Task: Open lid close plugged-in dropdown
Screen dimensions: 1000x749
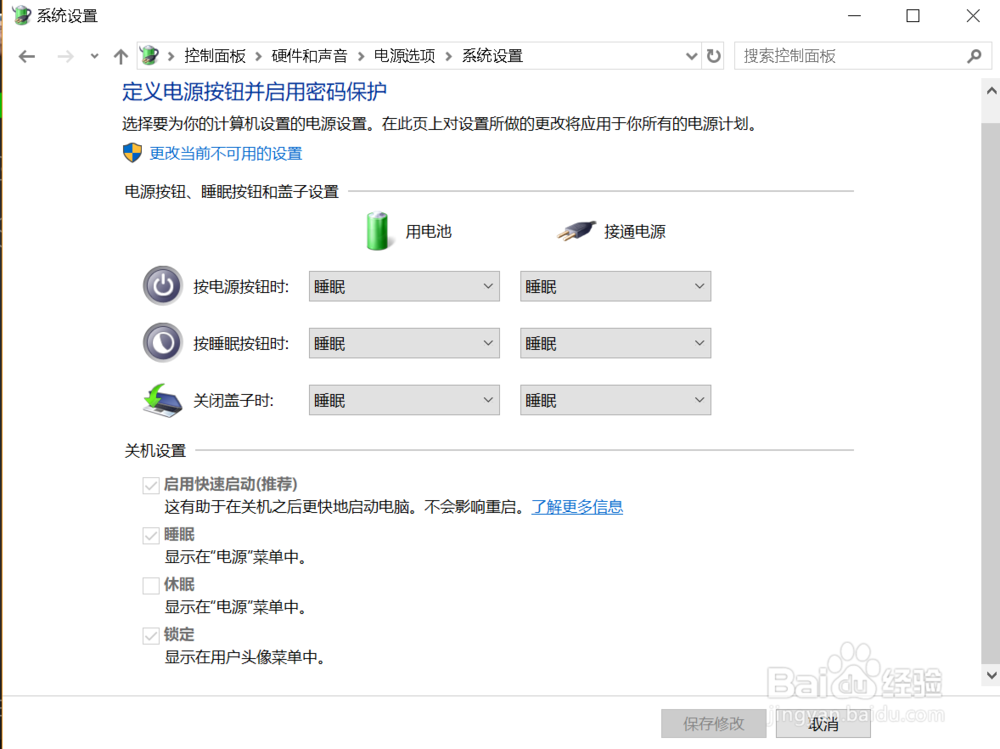Action: coord(615,400)
